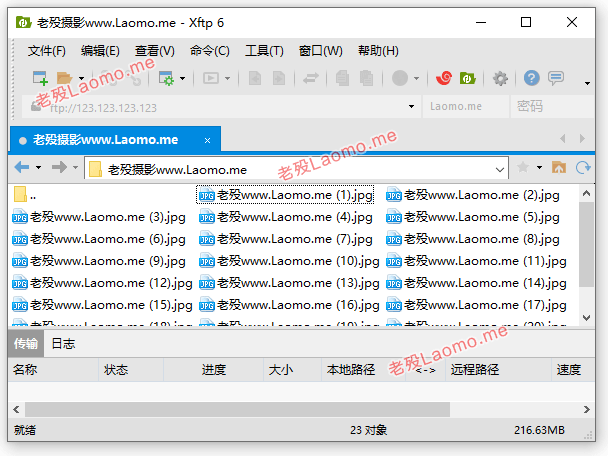Open the session properties gear icon
Viewport: 608px width, 456px height.
[x=167, y=78]
